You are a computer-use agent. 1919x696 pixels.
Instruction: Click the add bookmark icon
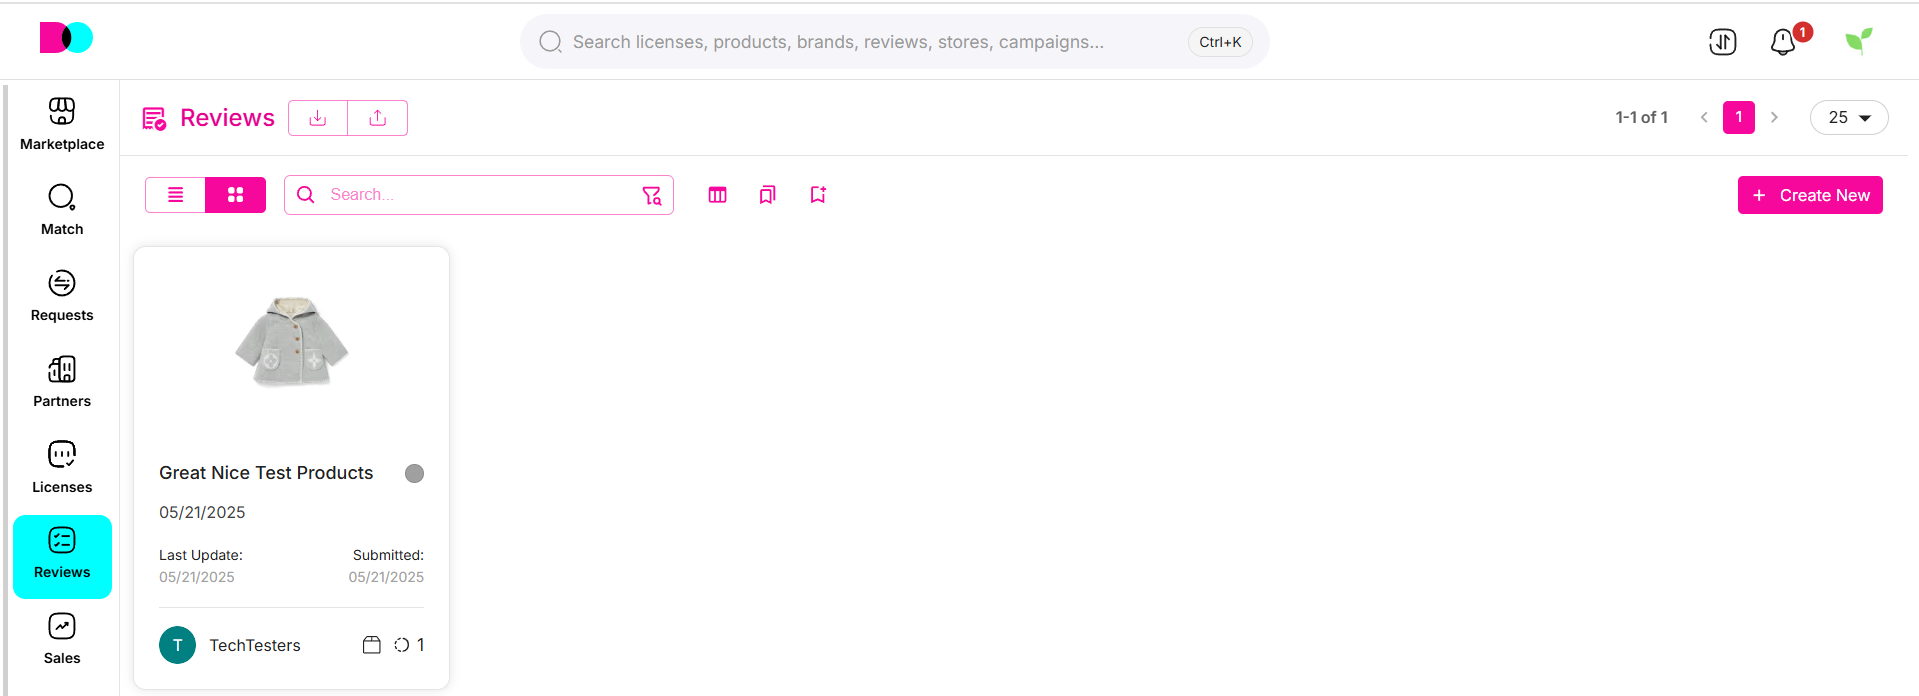click(x=818, y=195)
